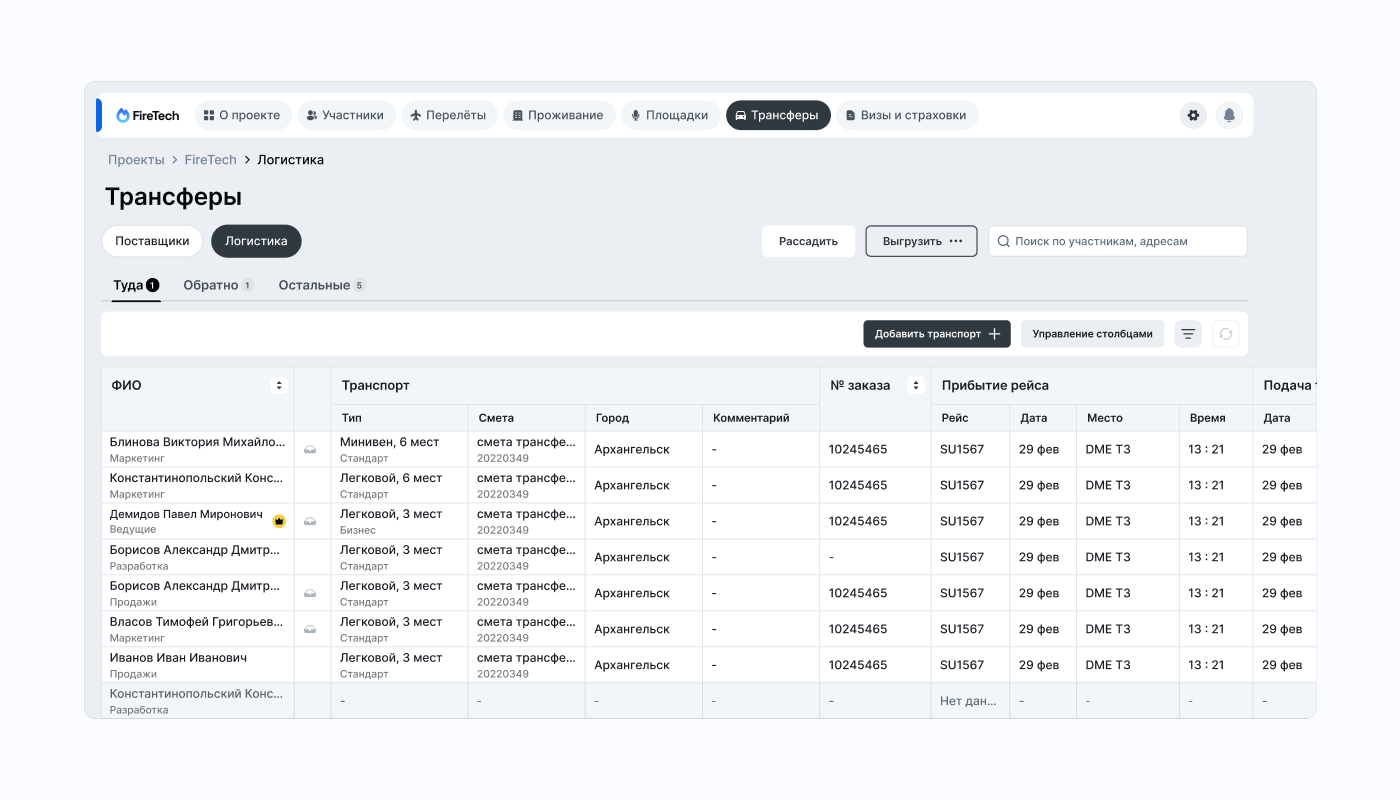The width and height of the screenshot is (1400, 800).
Task: Toggle sort on the № заказа column
Action: 915,385
